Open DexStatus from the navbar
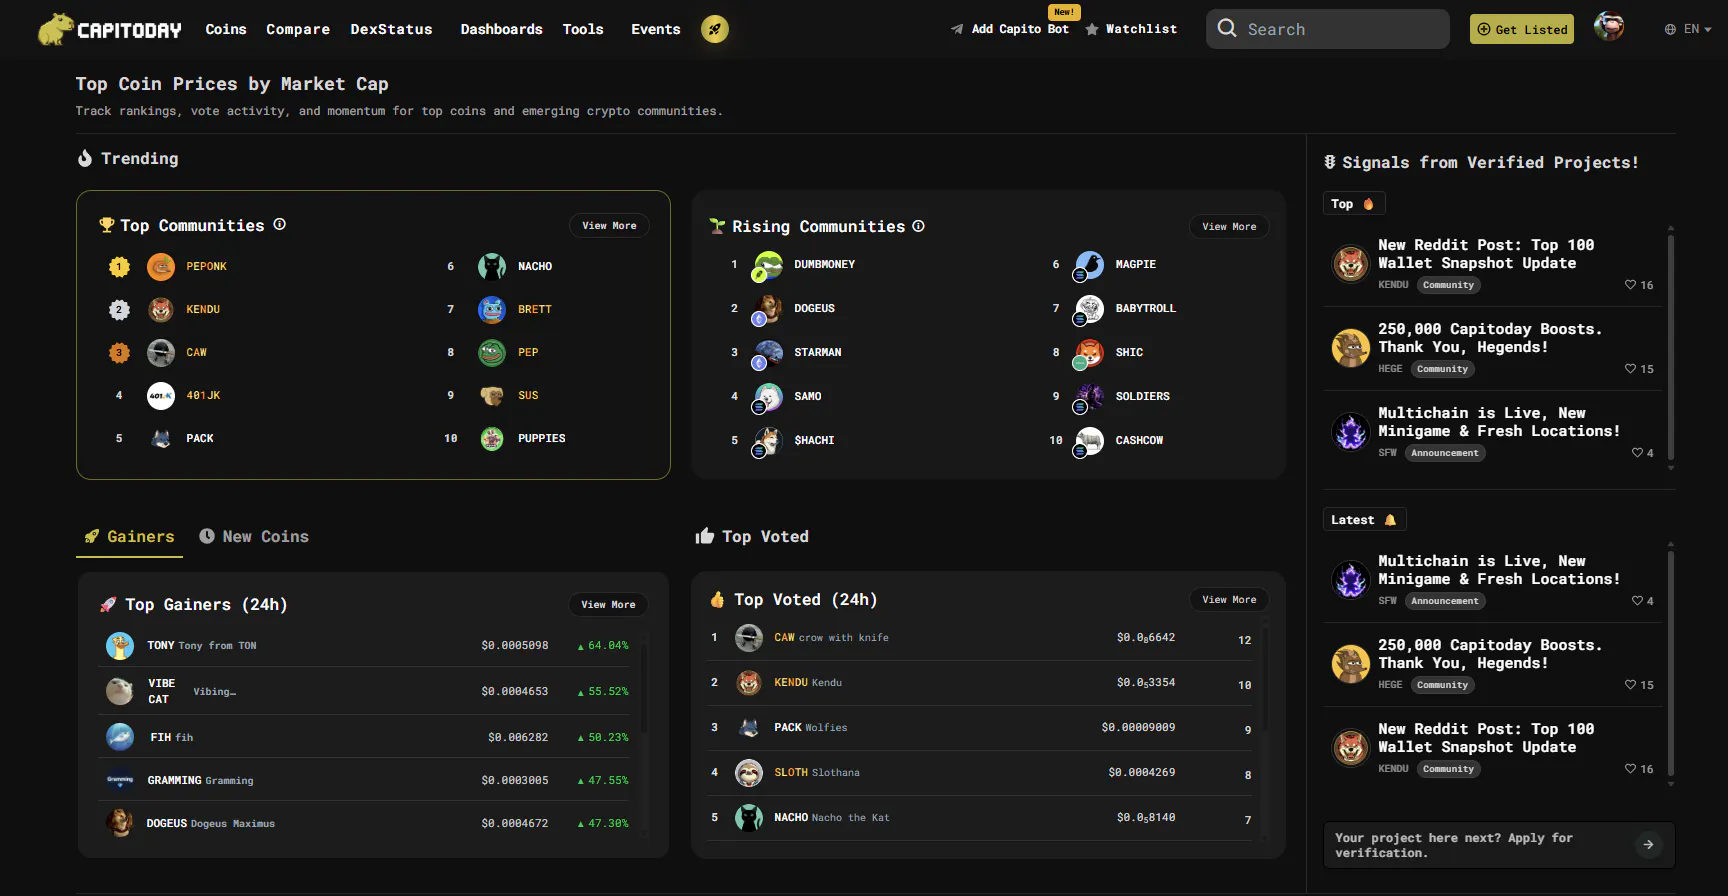The image size is (1728, 896). [391, 29]
